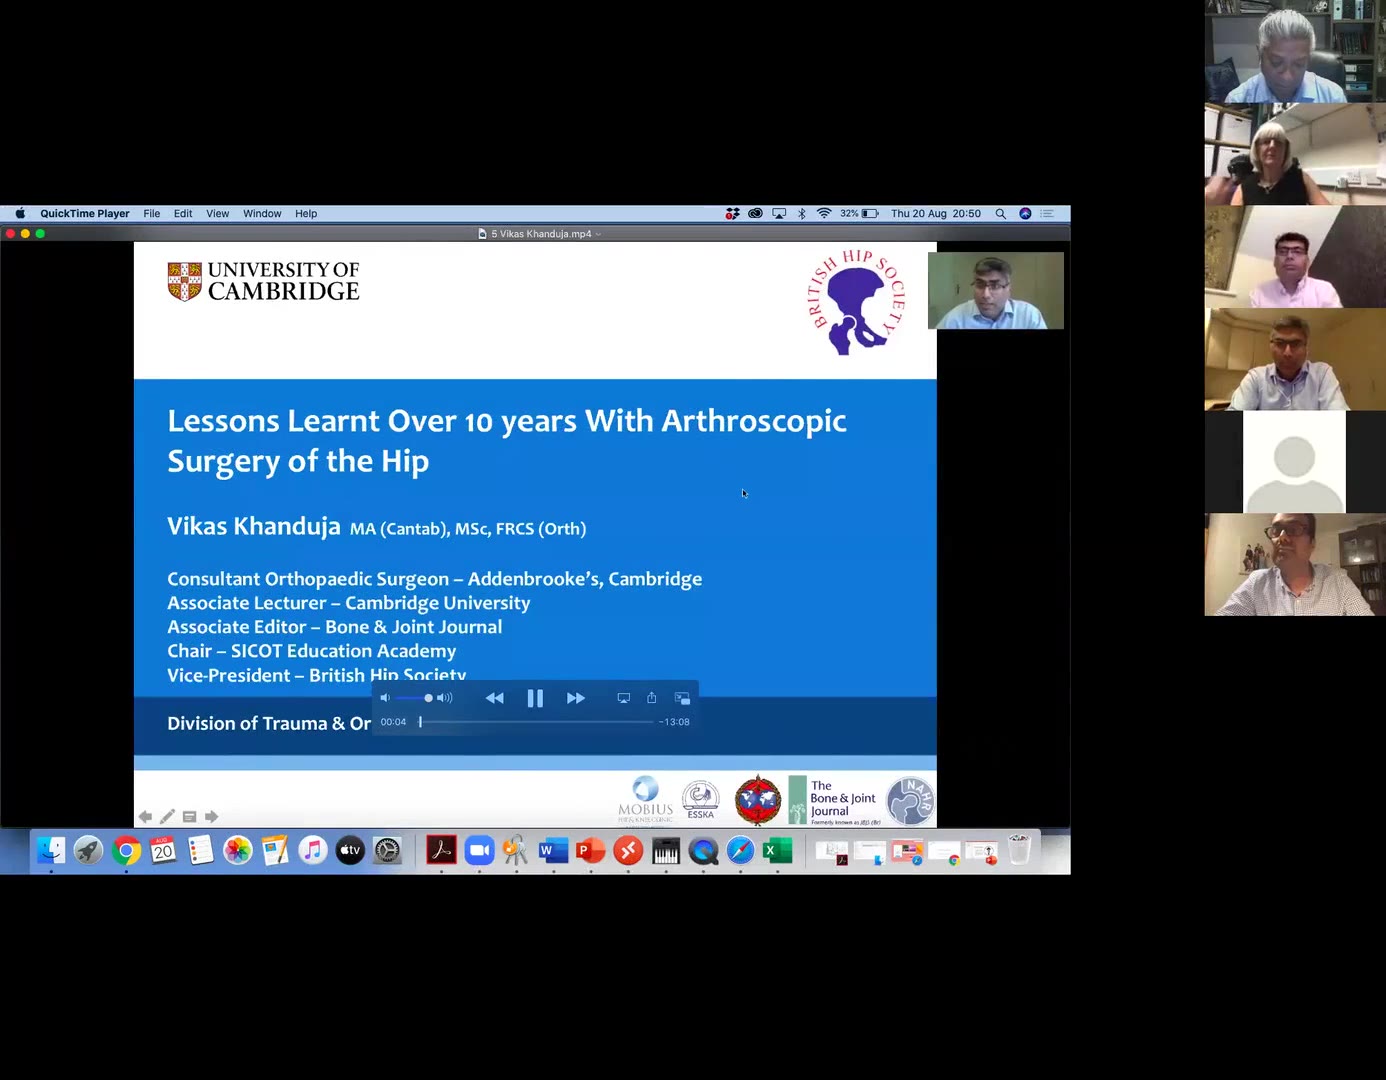
Task: Open Keychain Access from the Dock
Action: [516, 850]
